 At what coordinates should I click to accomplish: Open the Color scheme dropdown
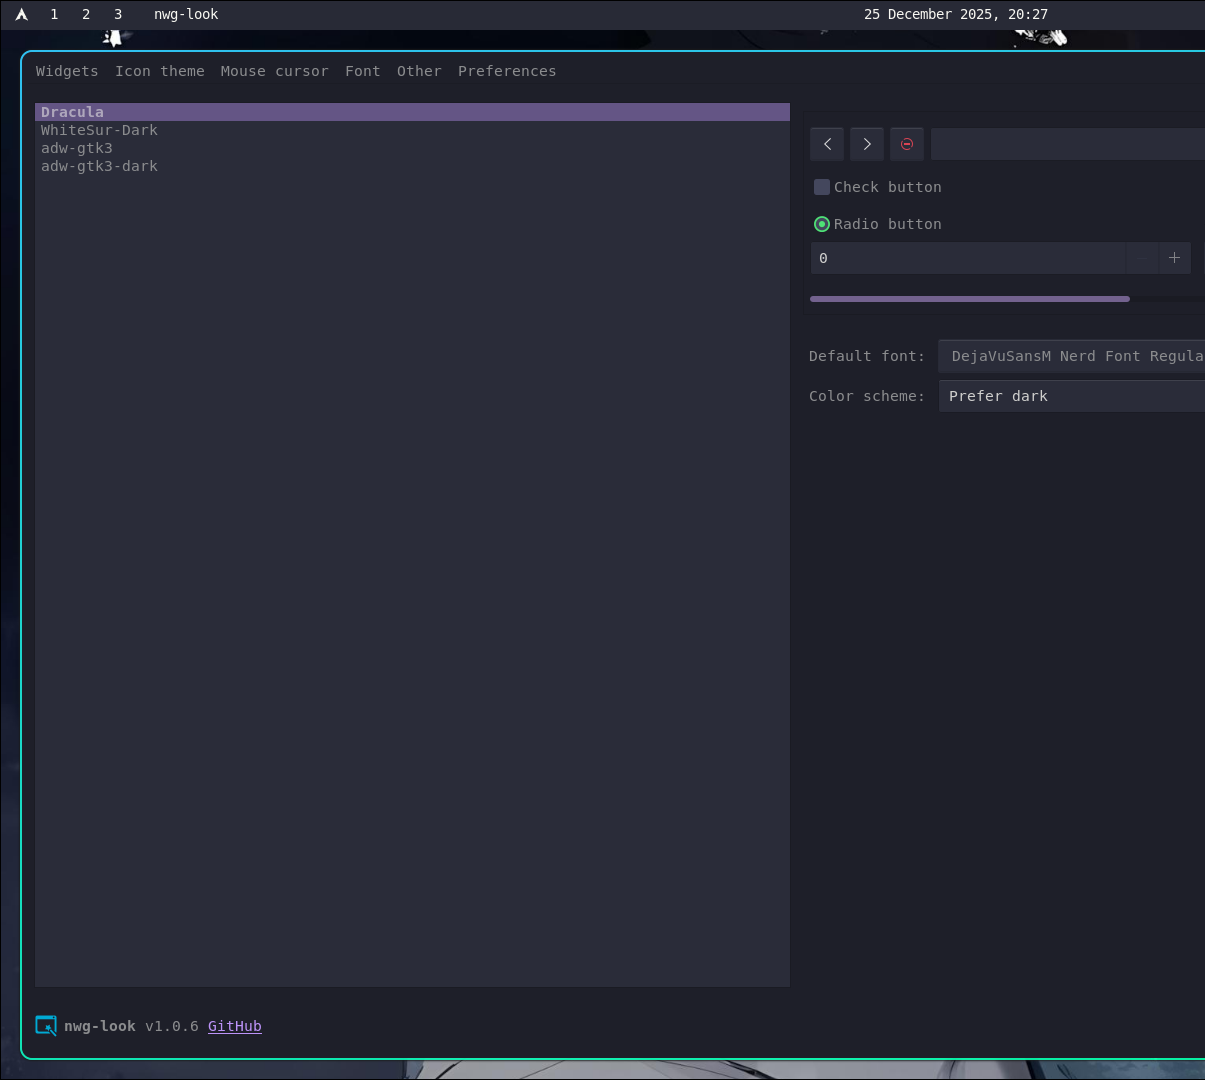pos(1071,396)
